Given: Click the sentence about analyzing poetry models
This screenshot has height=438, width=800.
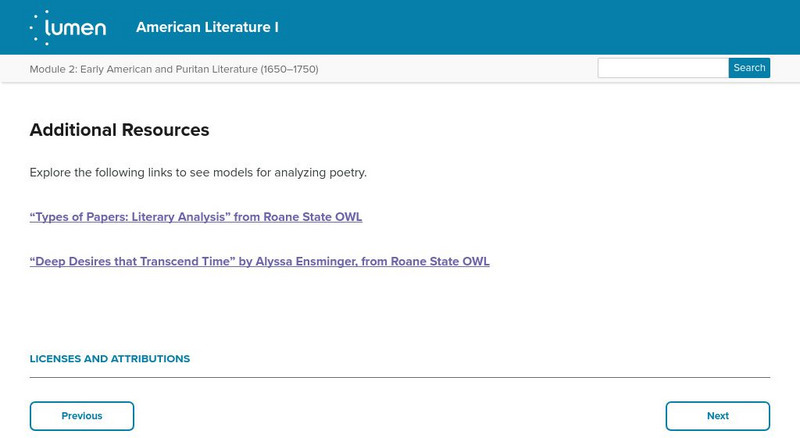Looking at the screenshot, I should point(198,172).
